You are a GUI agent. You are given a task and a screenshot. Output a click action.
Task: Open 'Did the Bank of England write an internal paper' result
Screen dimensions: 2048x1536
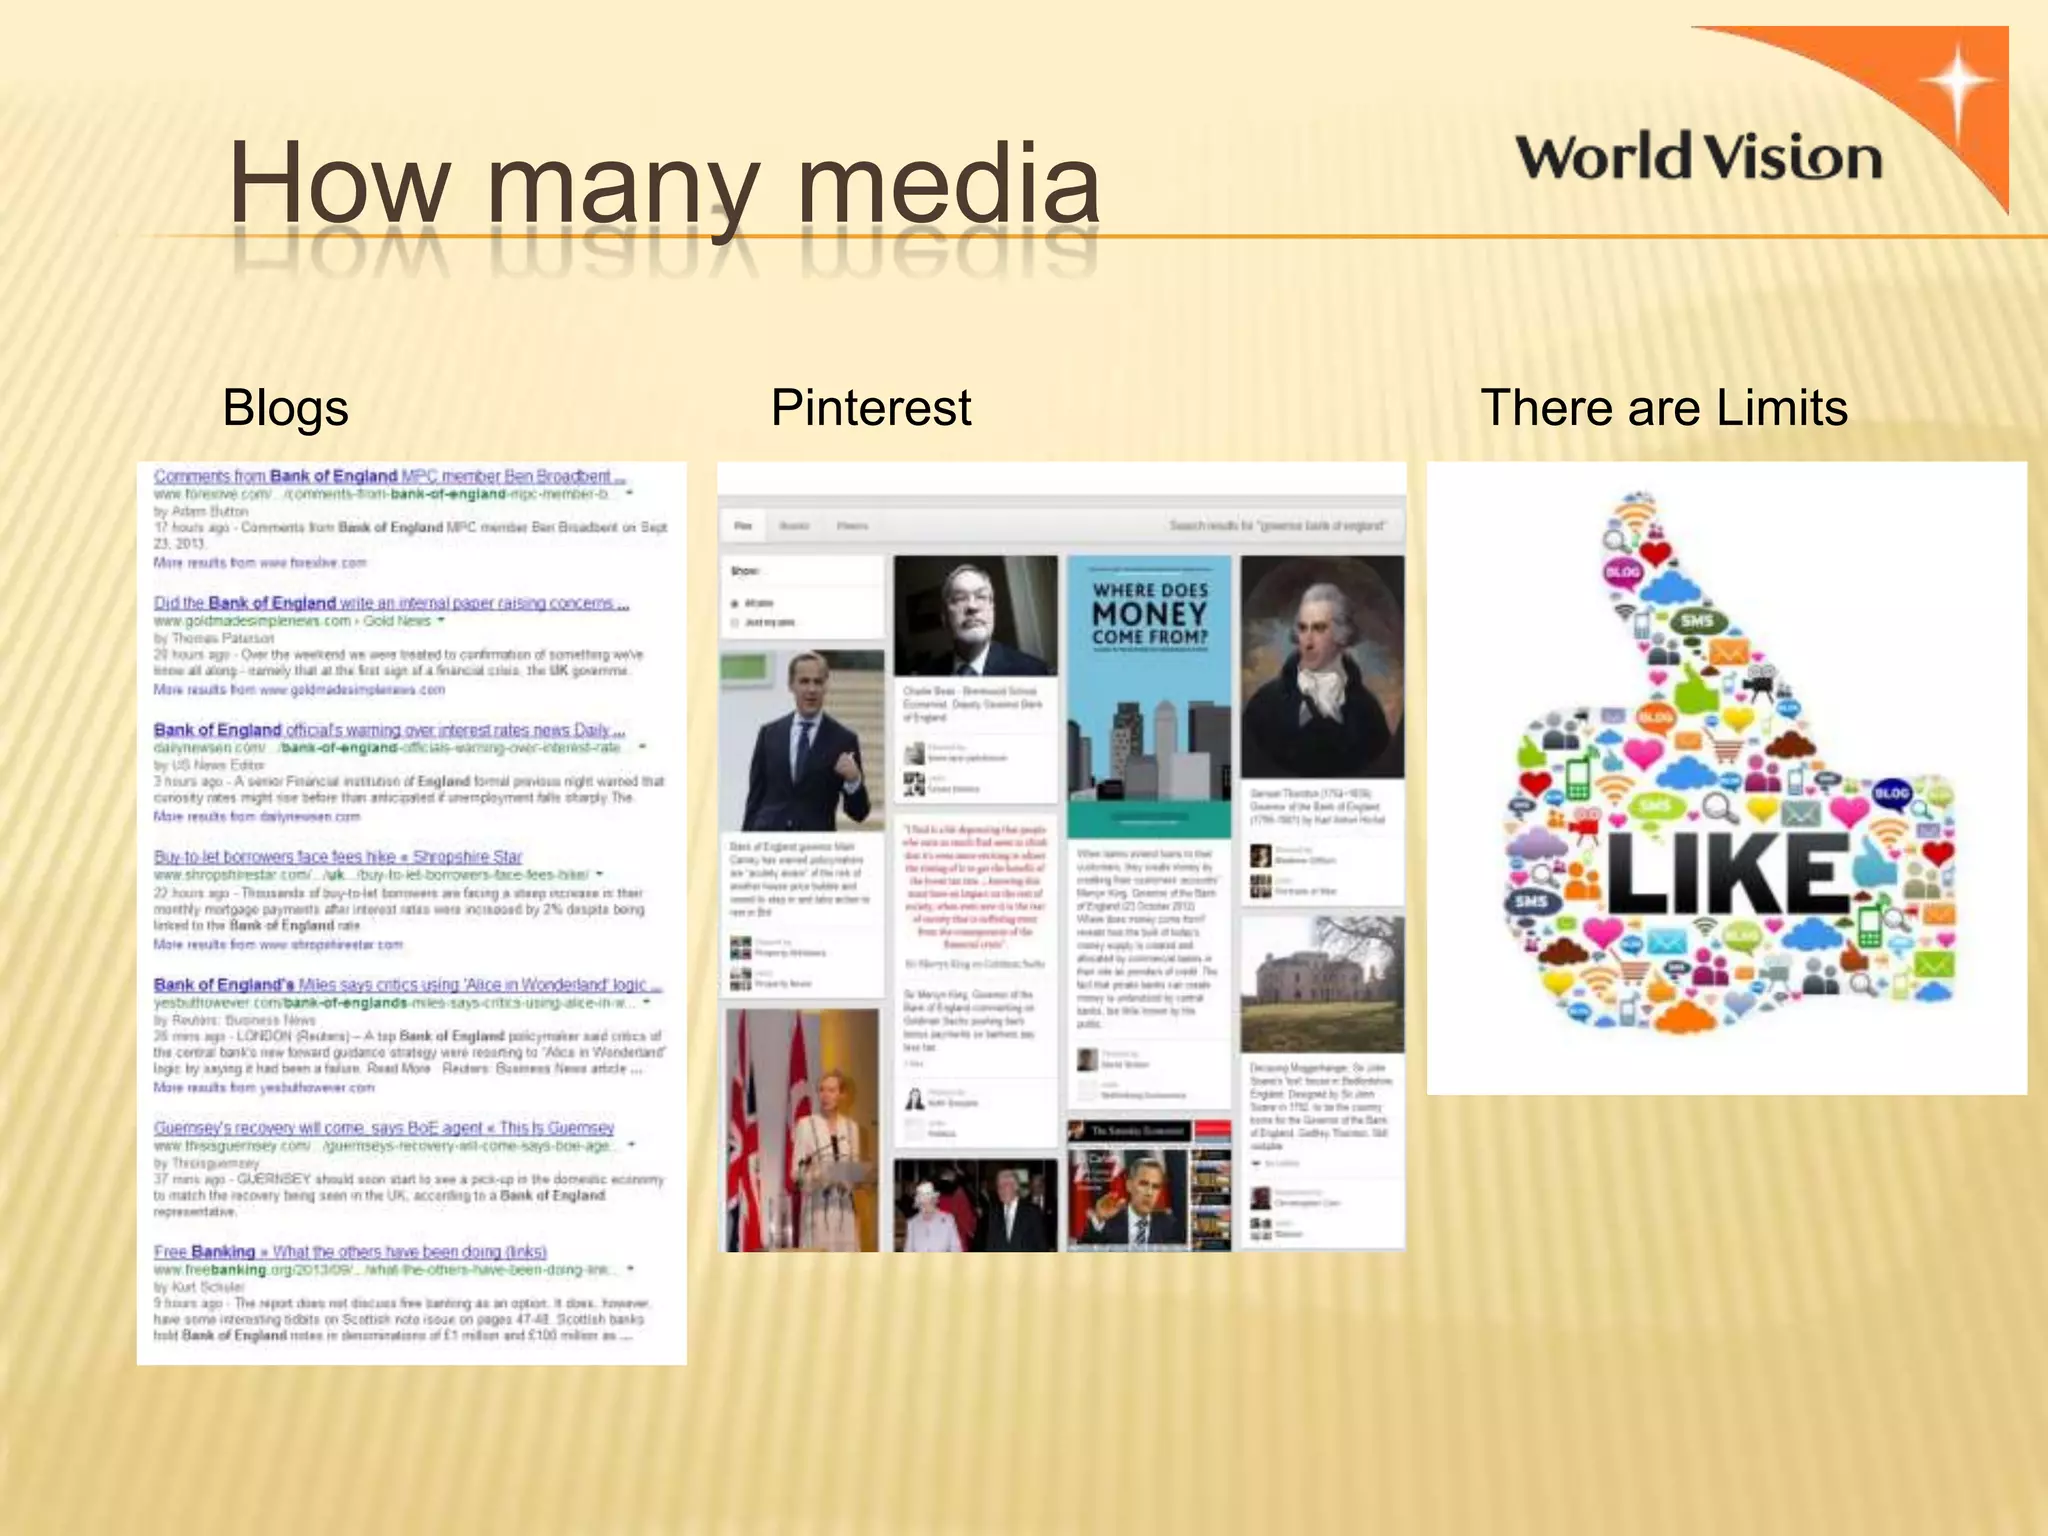(391, 602)
